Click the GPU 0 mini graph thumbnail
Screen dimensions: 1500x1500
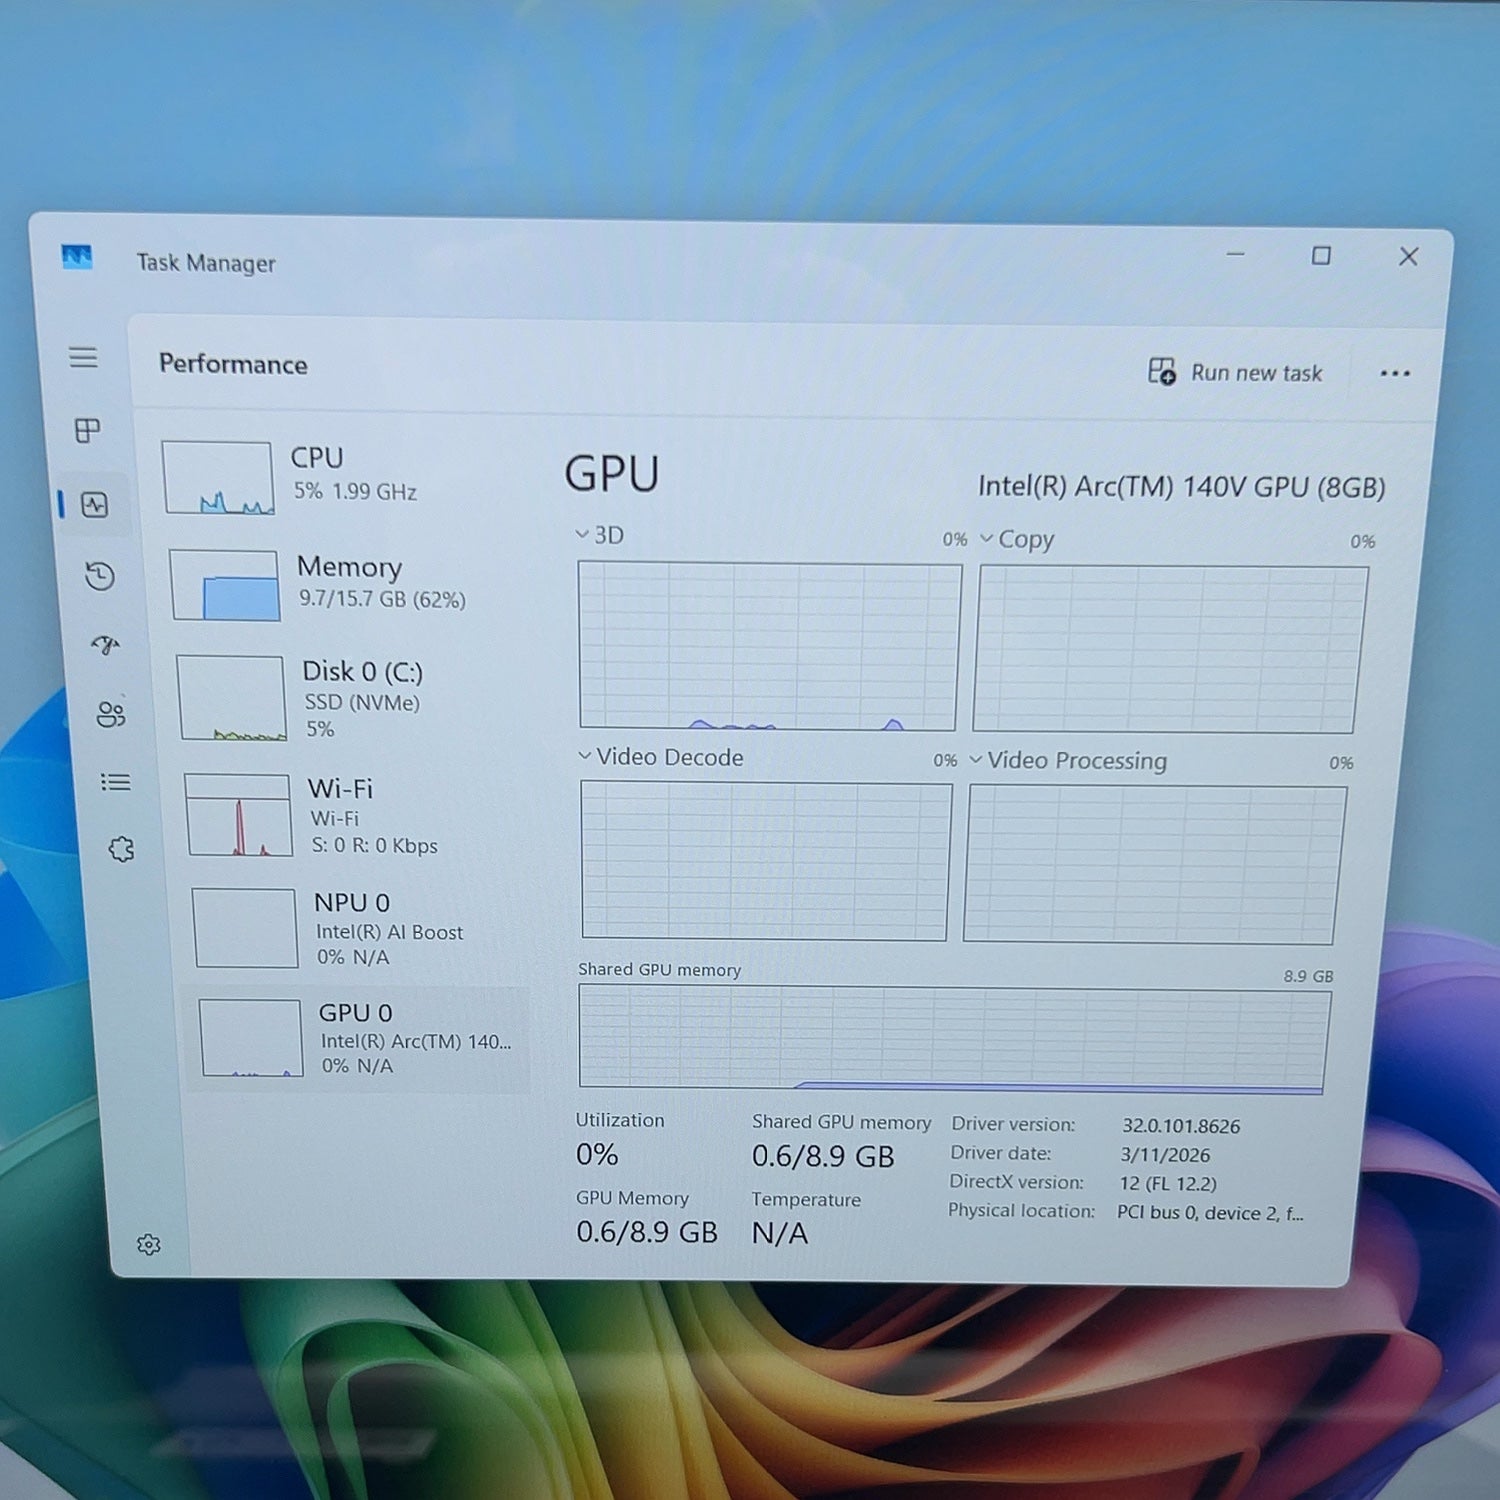251,1038
